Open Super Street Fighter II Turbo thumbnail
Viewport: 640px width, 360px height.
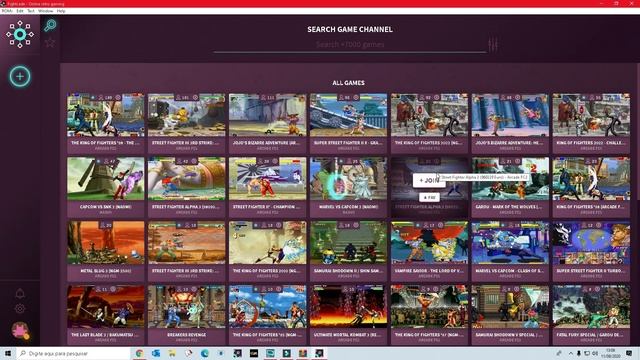pyautogui.click(x=591, y=242)
